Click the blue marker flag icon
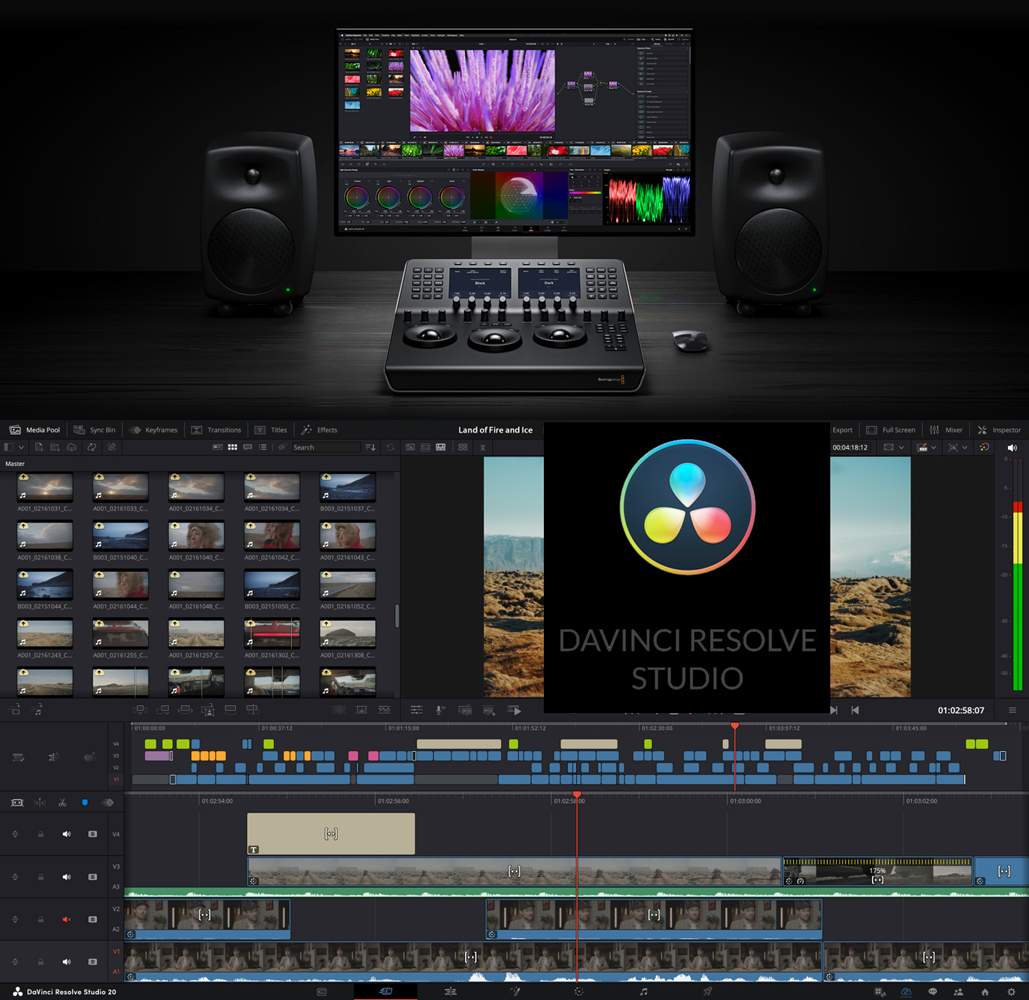The width and height of the screenshot is (1029, 1000). pyautogui.click(x=85, y=802)
